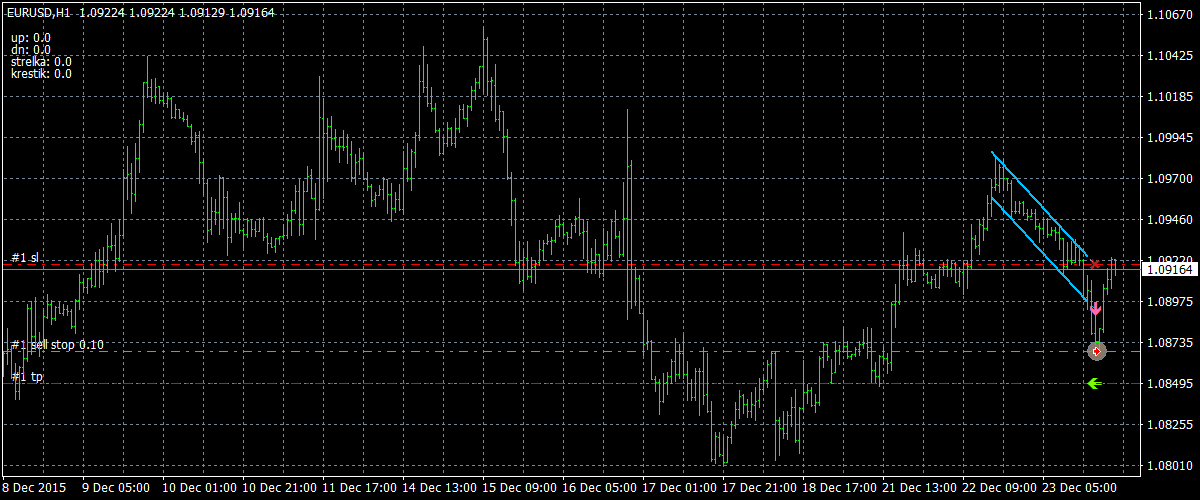Click the 'up: 0.0' indicator label
1200x500 pixels.
point(31,38)
